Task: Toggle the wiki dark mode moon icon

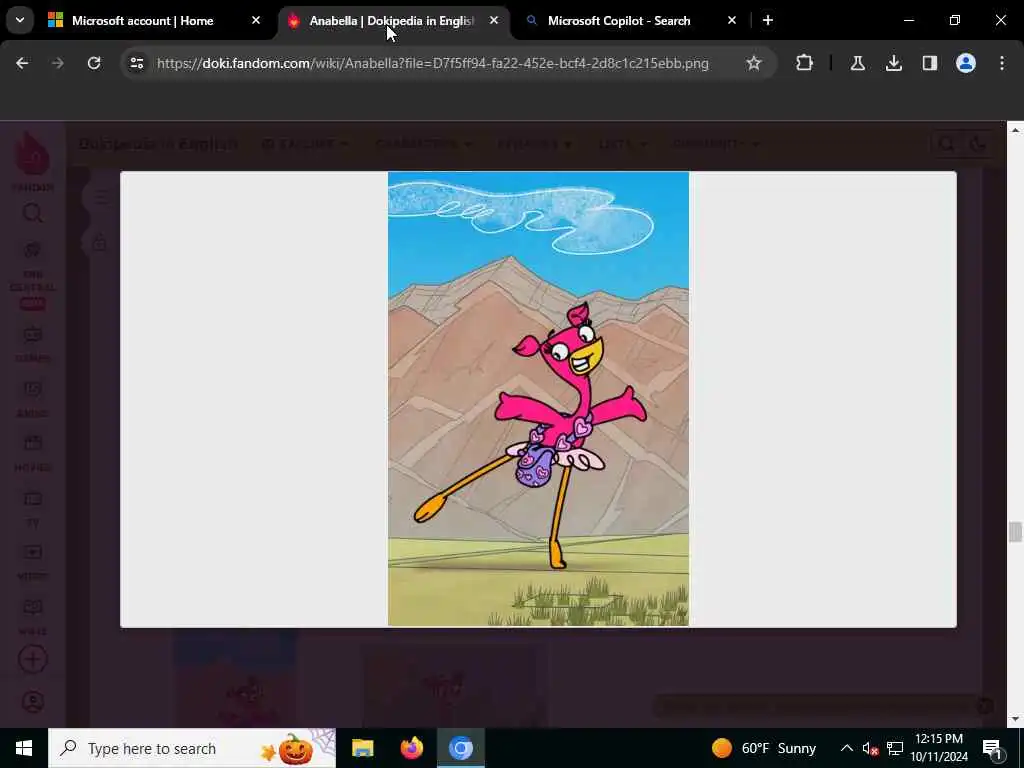Action: [x=978, y=144]
